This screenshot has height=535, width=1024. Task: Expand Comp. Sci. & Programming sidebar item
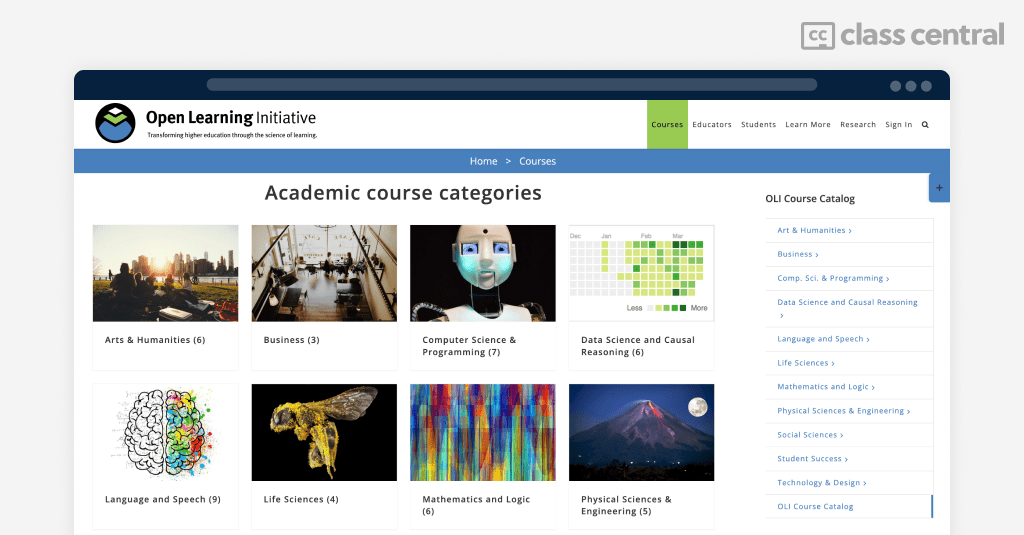pyautogui.click(x=831, y=279)
